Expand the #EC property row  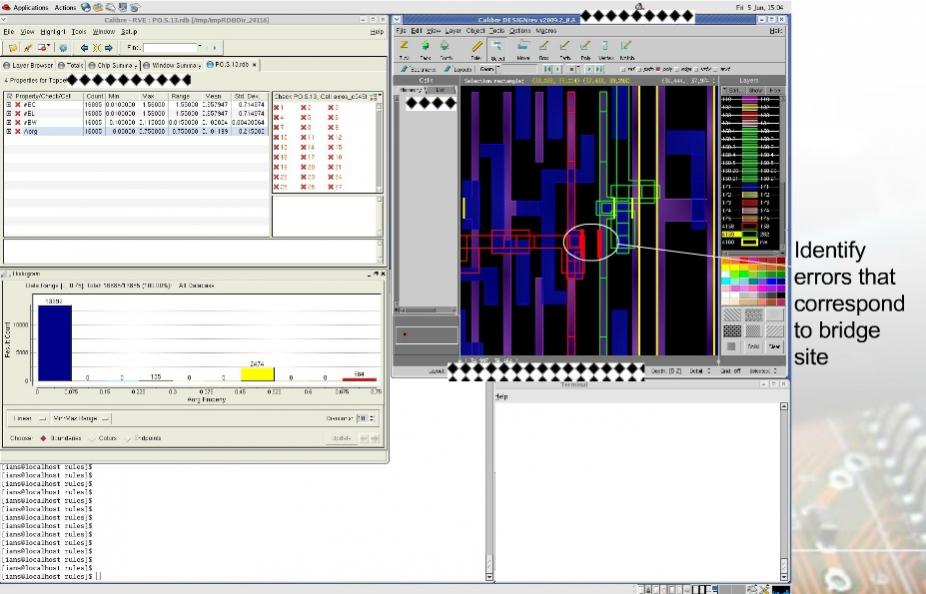tap(8, 105)
